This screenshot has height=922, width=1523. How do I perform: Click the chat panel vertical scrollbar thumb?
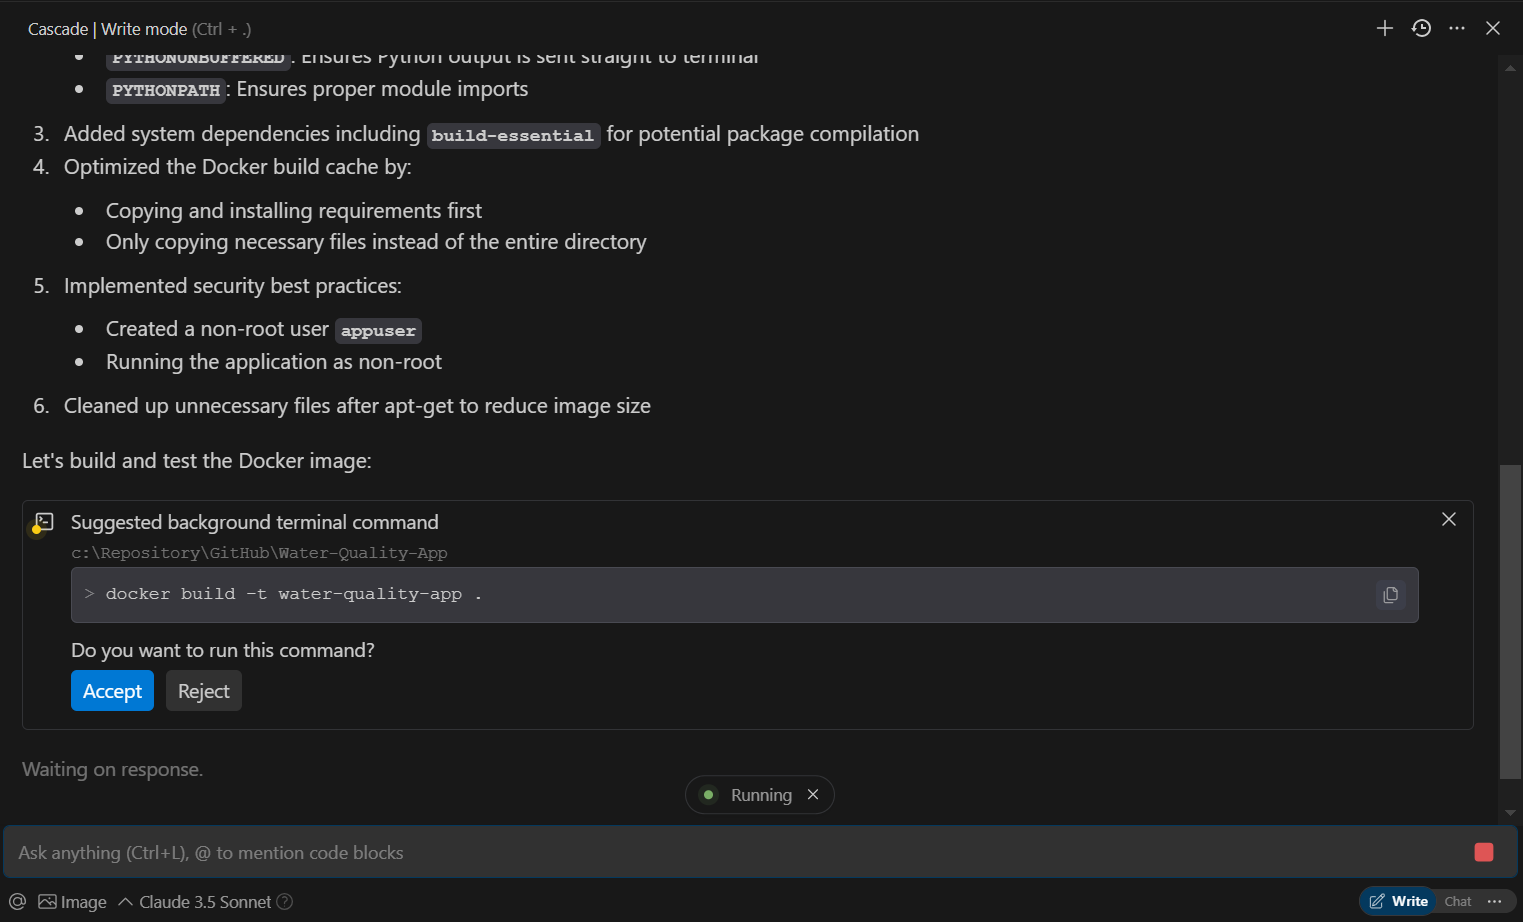coord(1510,621)
